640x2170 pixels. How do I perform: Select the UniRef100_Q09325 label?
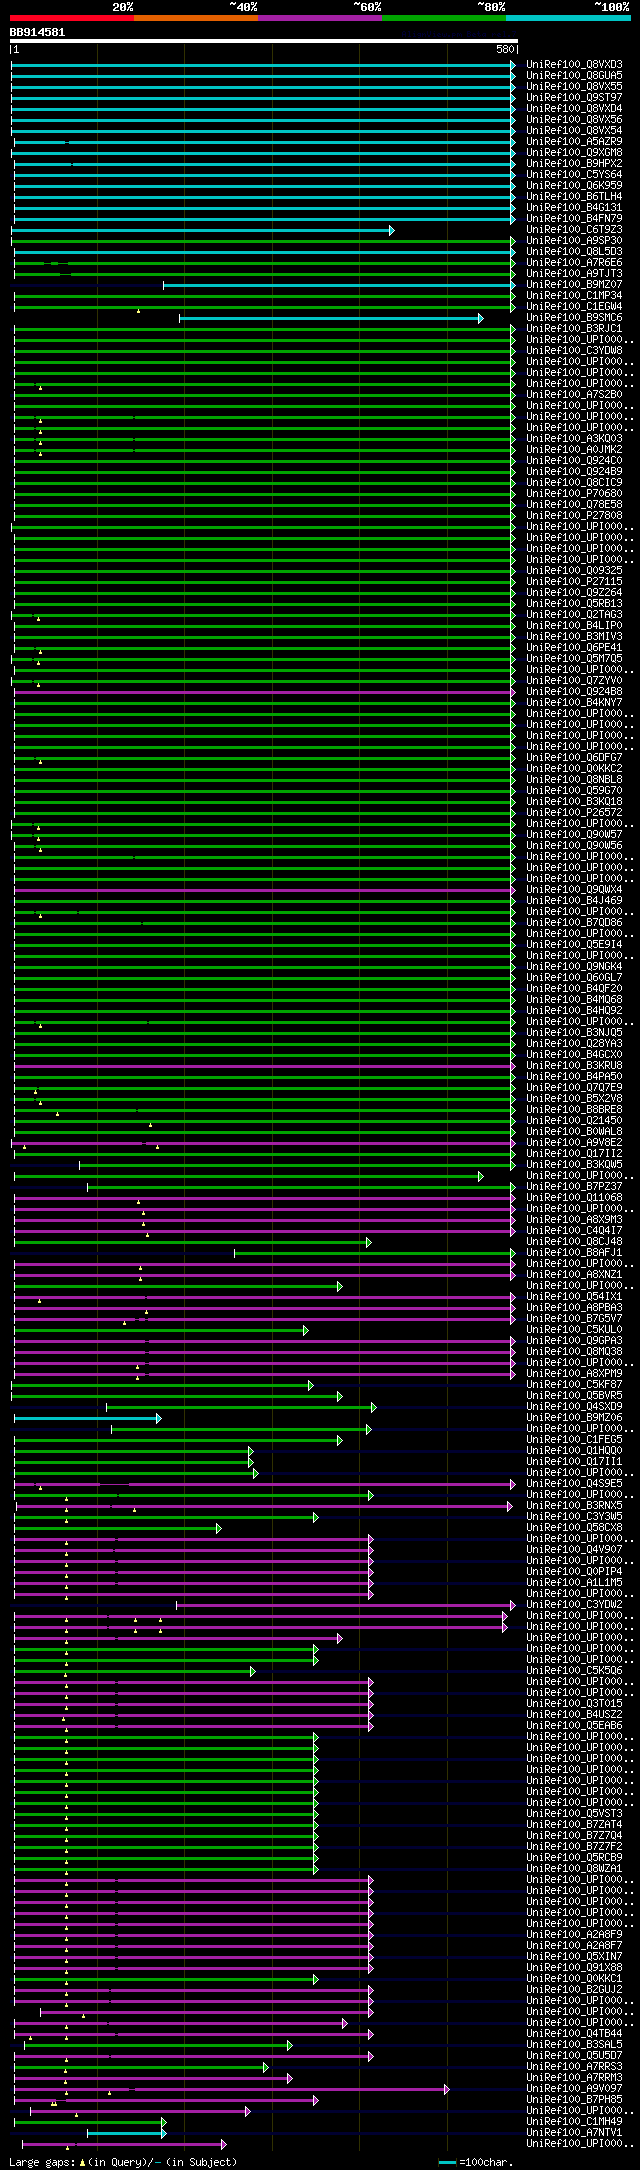pos(574,571)
